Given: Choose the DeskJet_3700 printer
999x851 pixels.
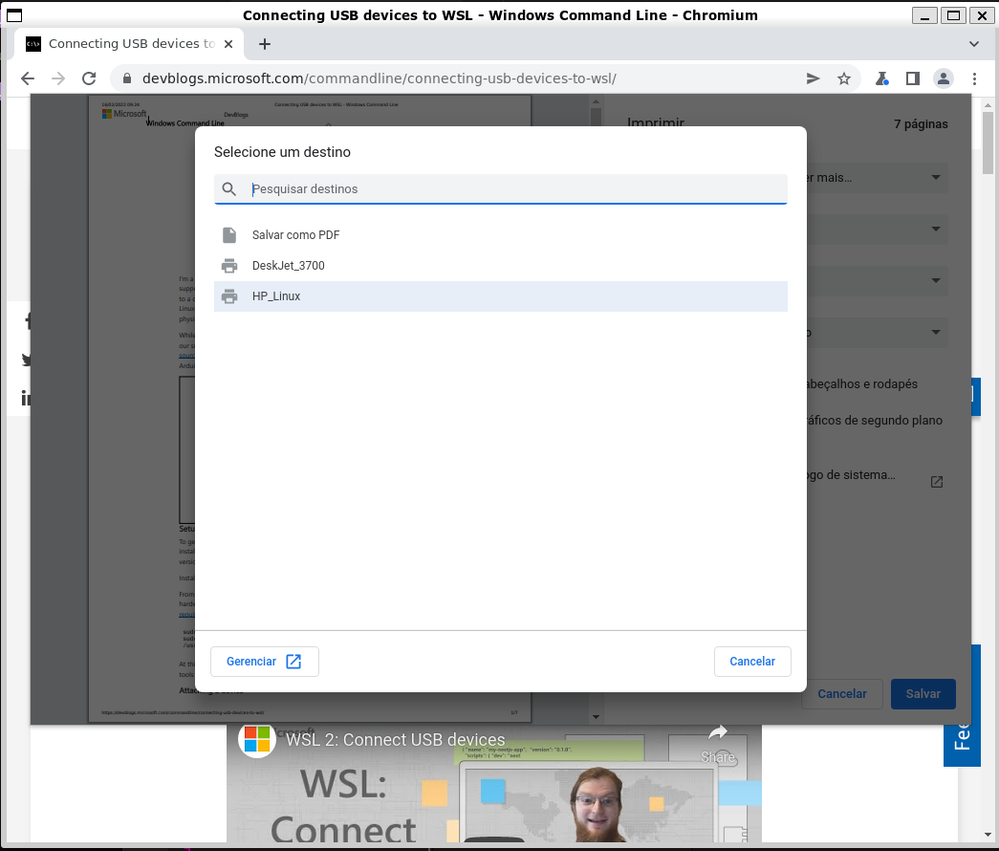Looking at the screenshot, I should pyautogui.click(x=501, y=266).
